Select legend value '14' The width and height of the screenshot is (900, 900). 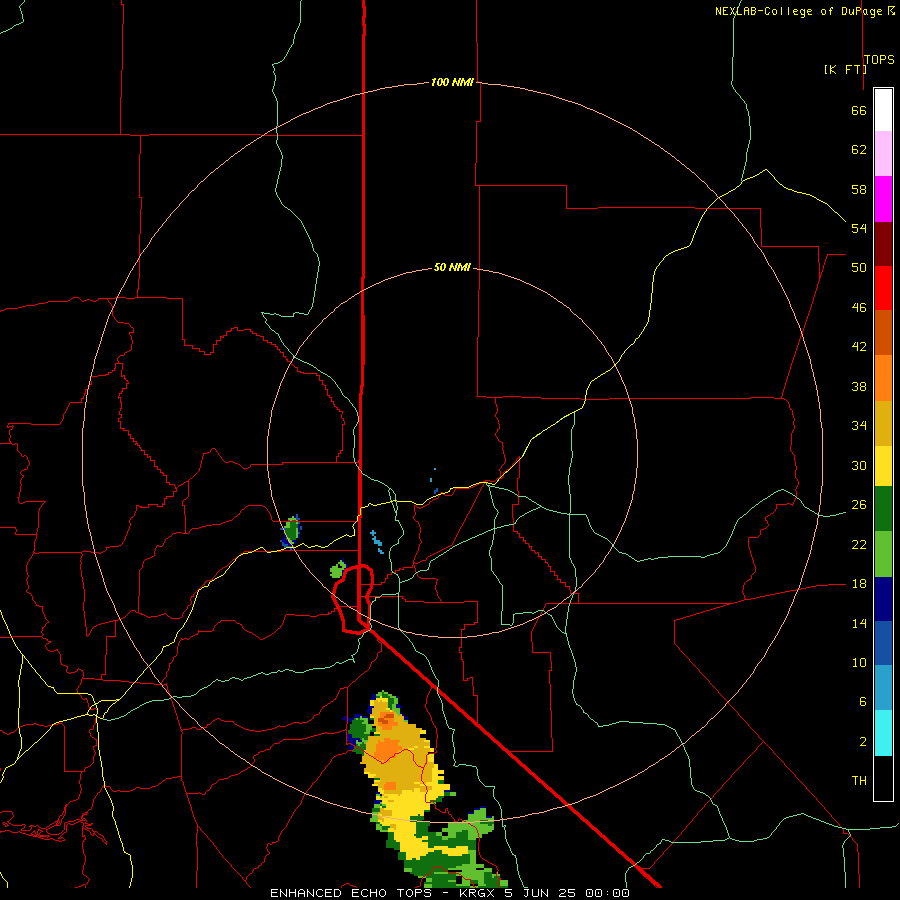coord(859,623)
